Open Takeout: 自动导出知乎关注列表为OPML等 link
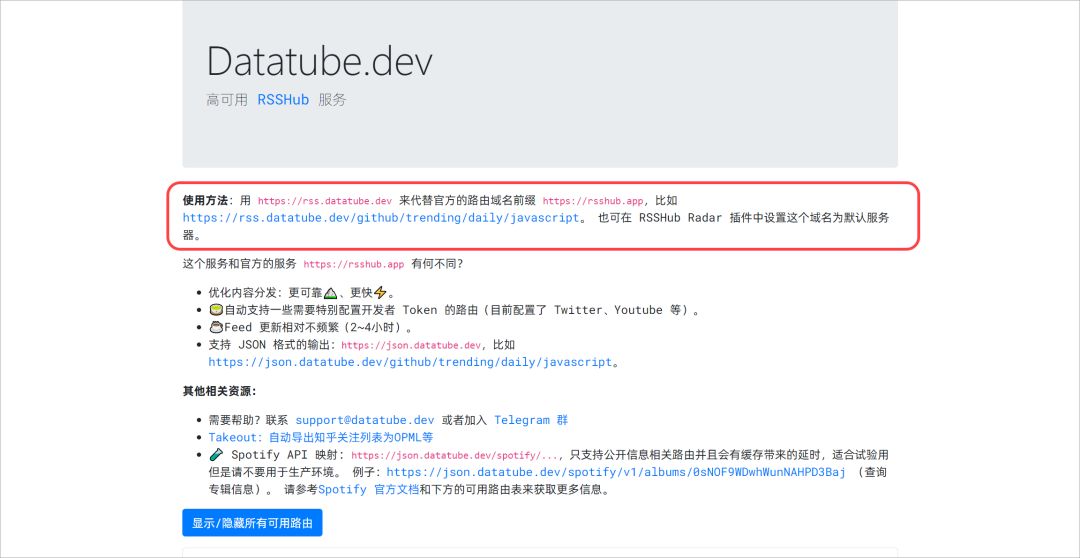 321,437
